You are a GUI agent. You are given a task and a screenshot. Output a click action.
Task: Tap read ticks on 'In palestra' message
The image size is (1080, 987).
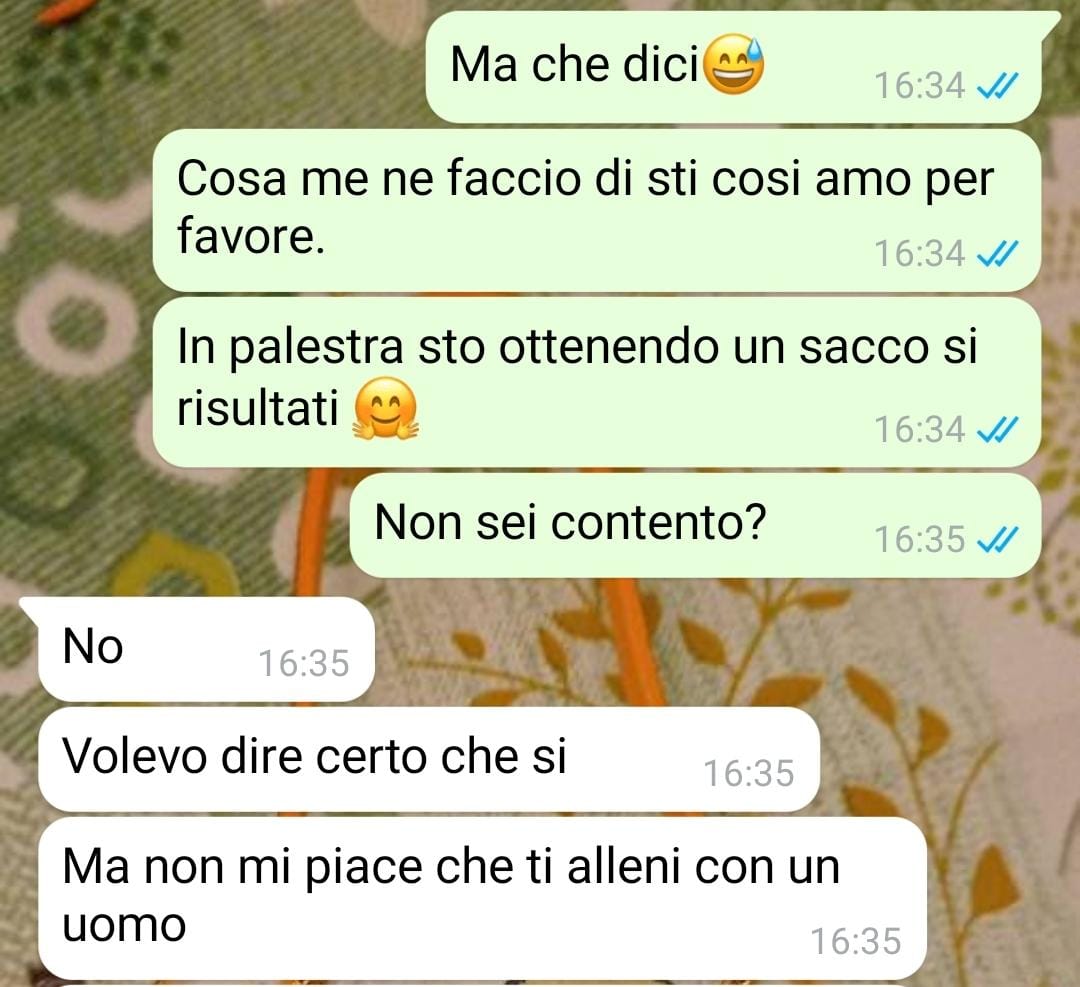click(x=998, y=431)
